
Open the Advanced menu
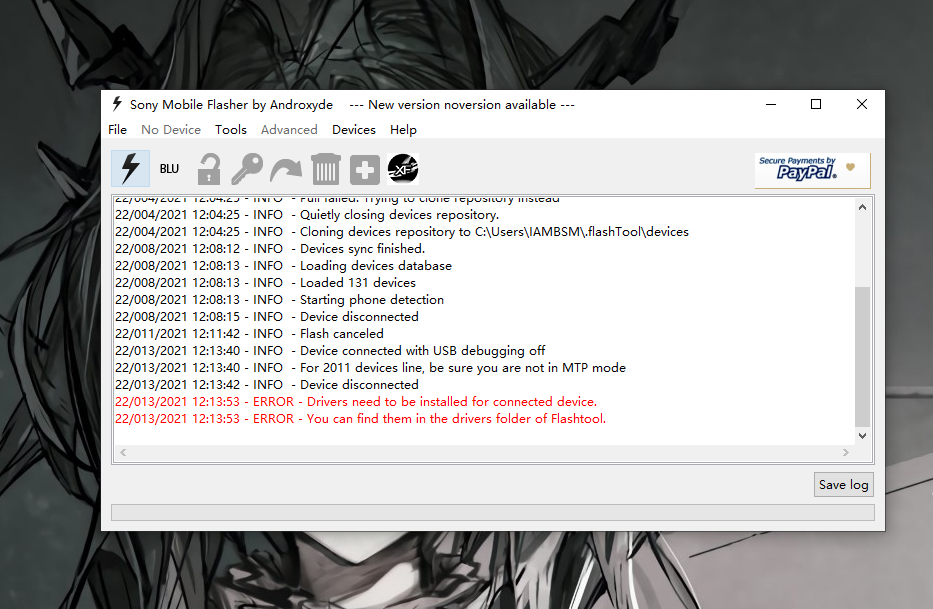[289, 130]
